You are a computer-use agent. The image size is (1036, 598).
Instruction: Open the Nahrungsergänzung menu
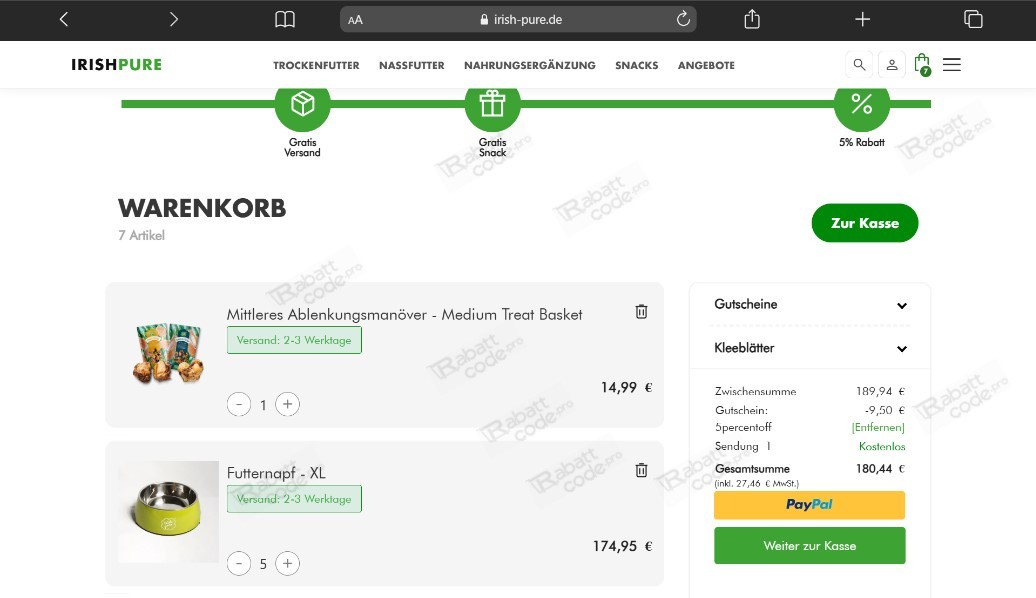coord(529,65)
